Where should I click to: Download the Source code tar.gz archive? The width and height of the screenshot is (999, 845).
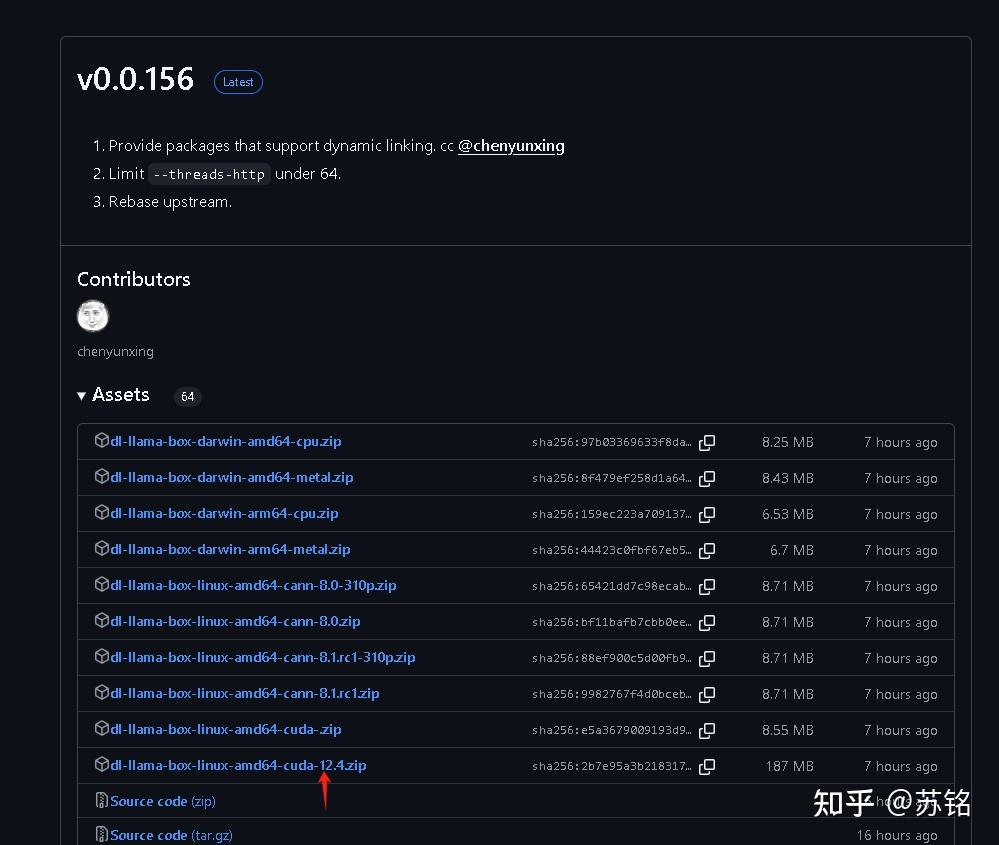163,834
